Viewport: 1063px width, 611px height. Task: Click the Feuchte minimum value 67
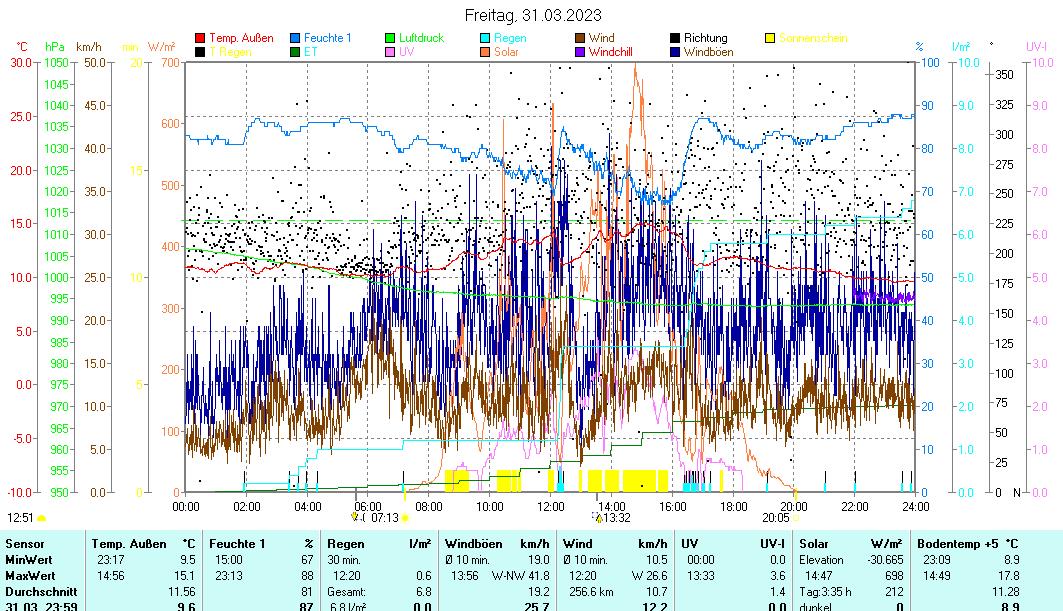(x=307, y=560)
